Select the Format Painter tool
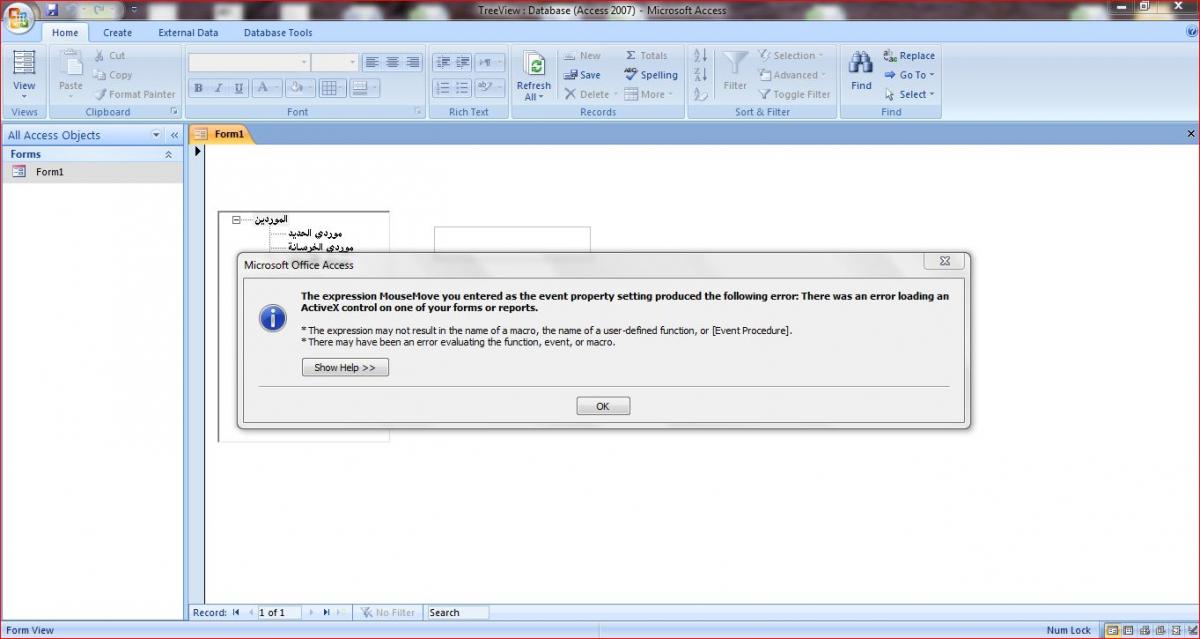The width and height of the screenshot is (1200, 639). [134, 94]
